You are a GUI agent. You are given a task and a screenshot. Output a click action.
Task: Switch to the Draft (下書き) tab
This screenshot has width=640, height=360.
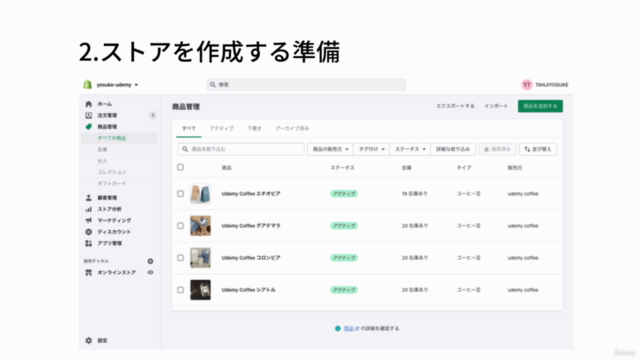click(x=254, y=129)
